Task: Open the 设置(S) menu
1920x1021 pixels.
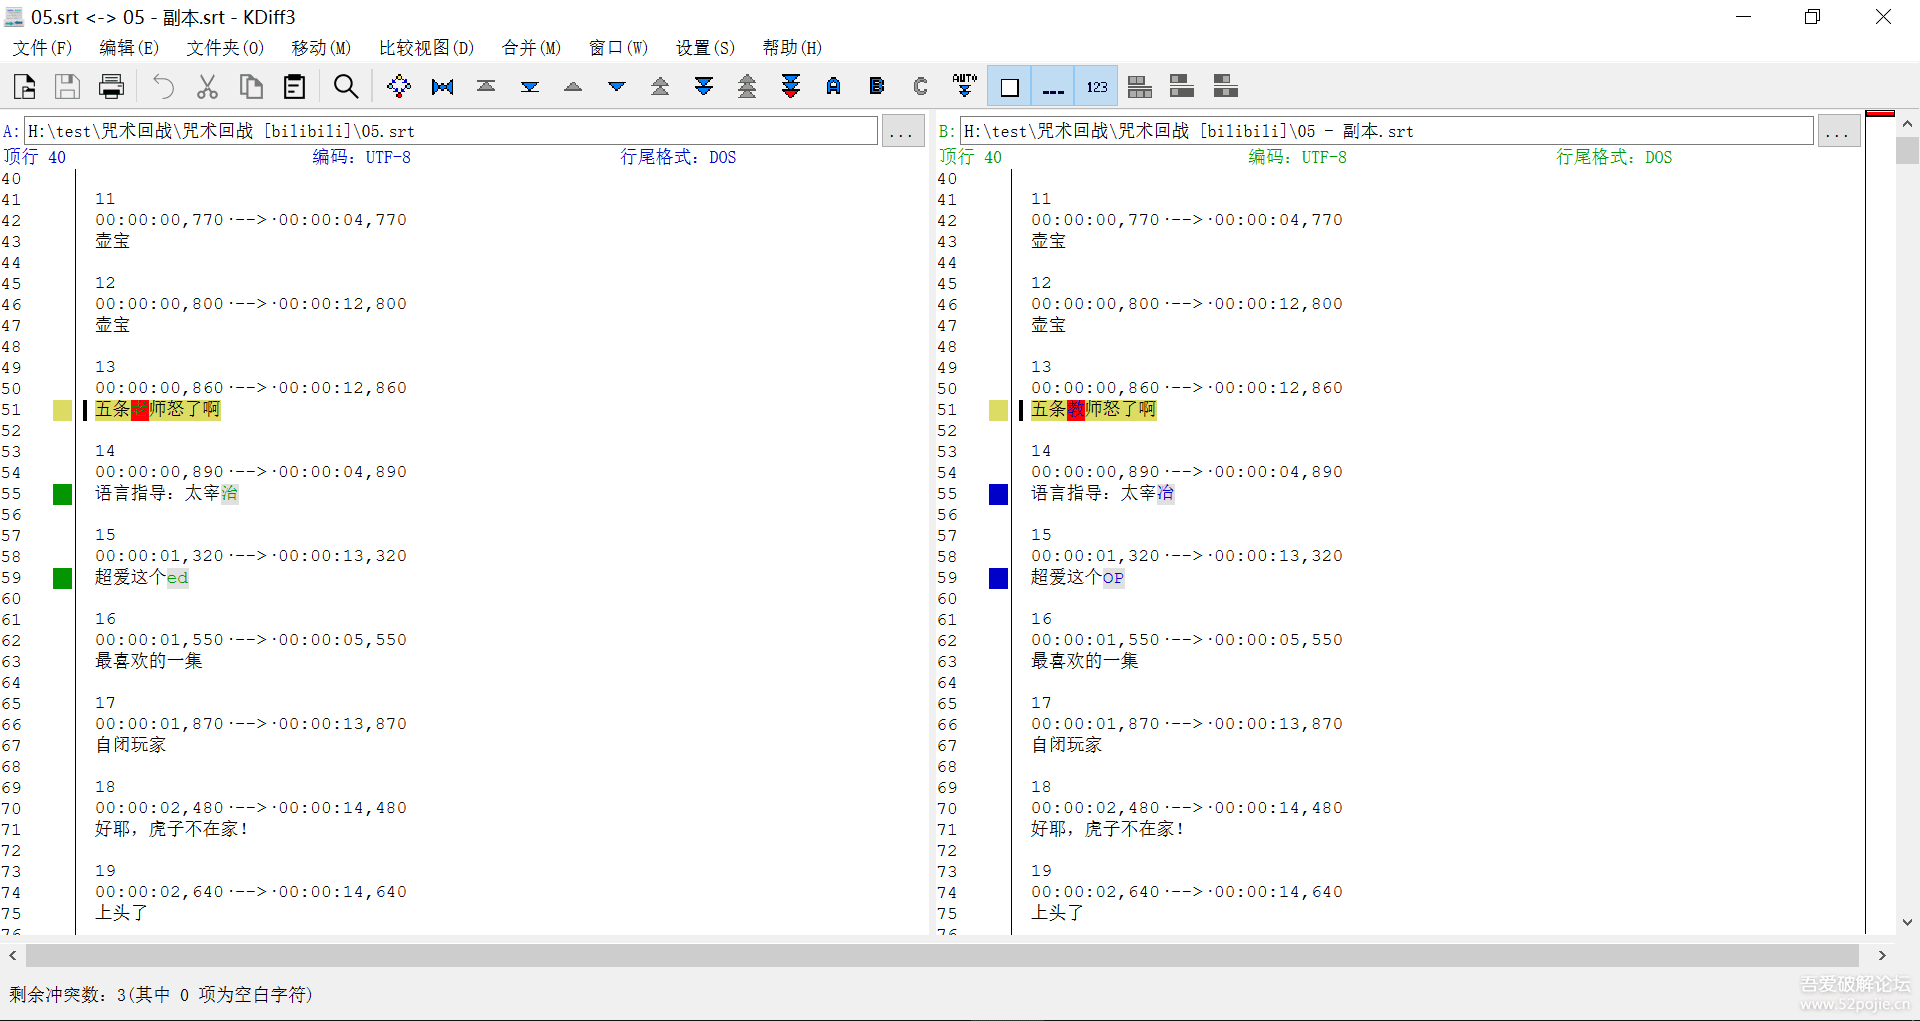Action: [x=705, y=48]
